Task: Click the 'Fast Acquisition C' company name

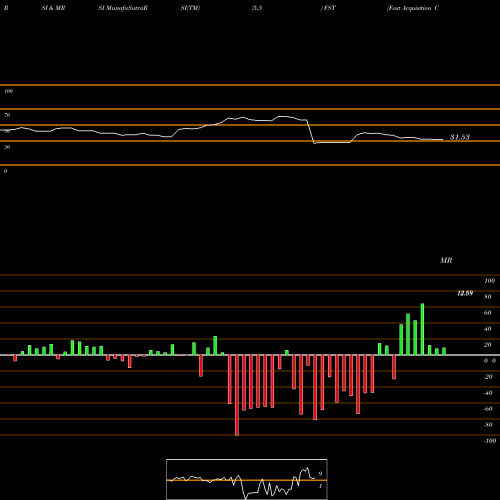Action: [x=413, y=8]
